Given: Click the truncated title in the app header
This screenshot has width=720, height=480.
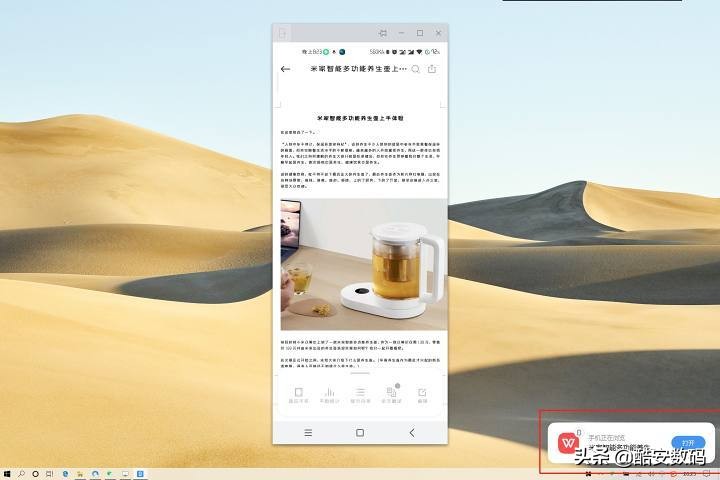Looking at the screenshot, I should click(358, 69).
